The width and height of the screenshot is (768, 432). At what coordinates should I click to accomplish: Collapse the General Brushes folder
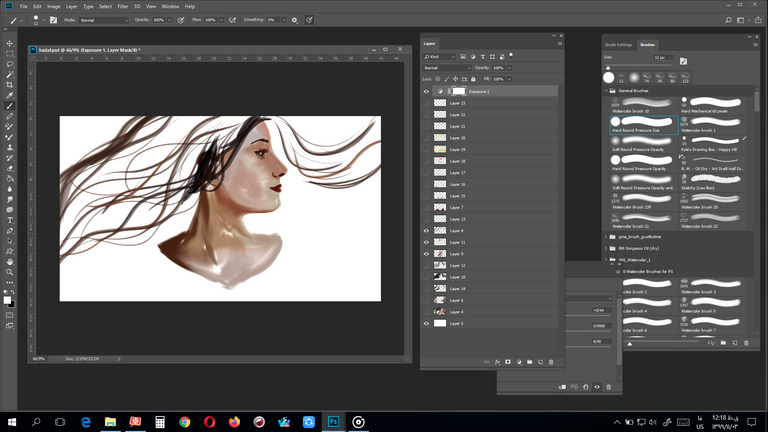[606, 91]
